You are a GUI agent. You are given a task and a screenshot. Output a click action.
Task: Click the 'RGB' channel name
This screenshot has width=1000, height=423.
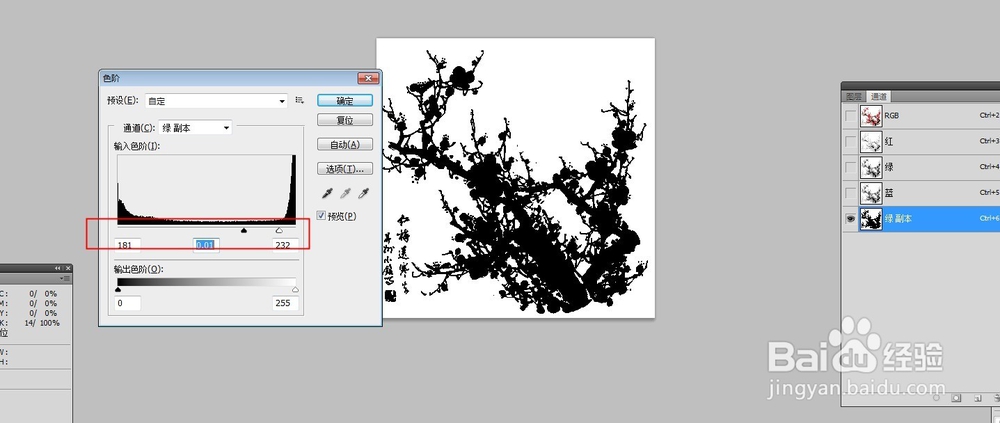click(x=892, y=116)
